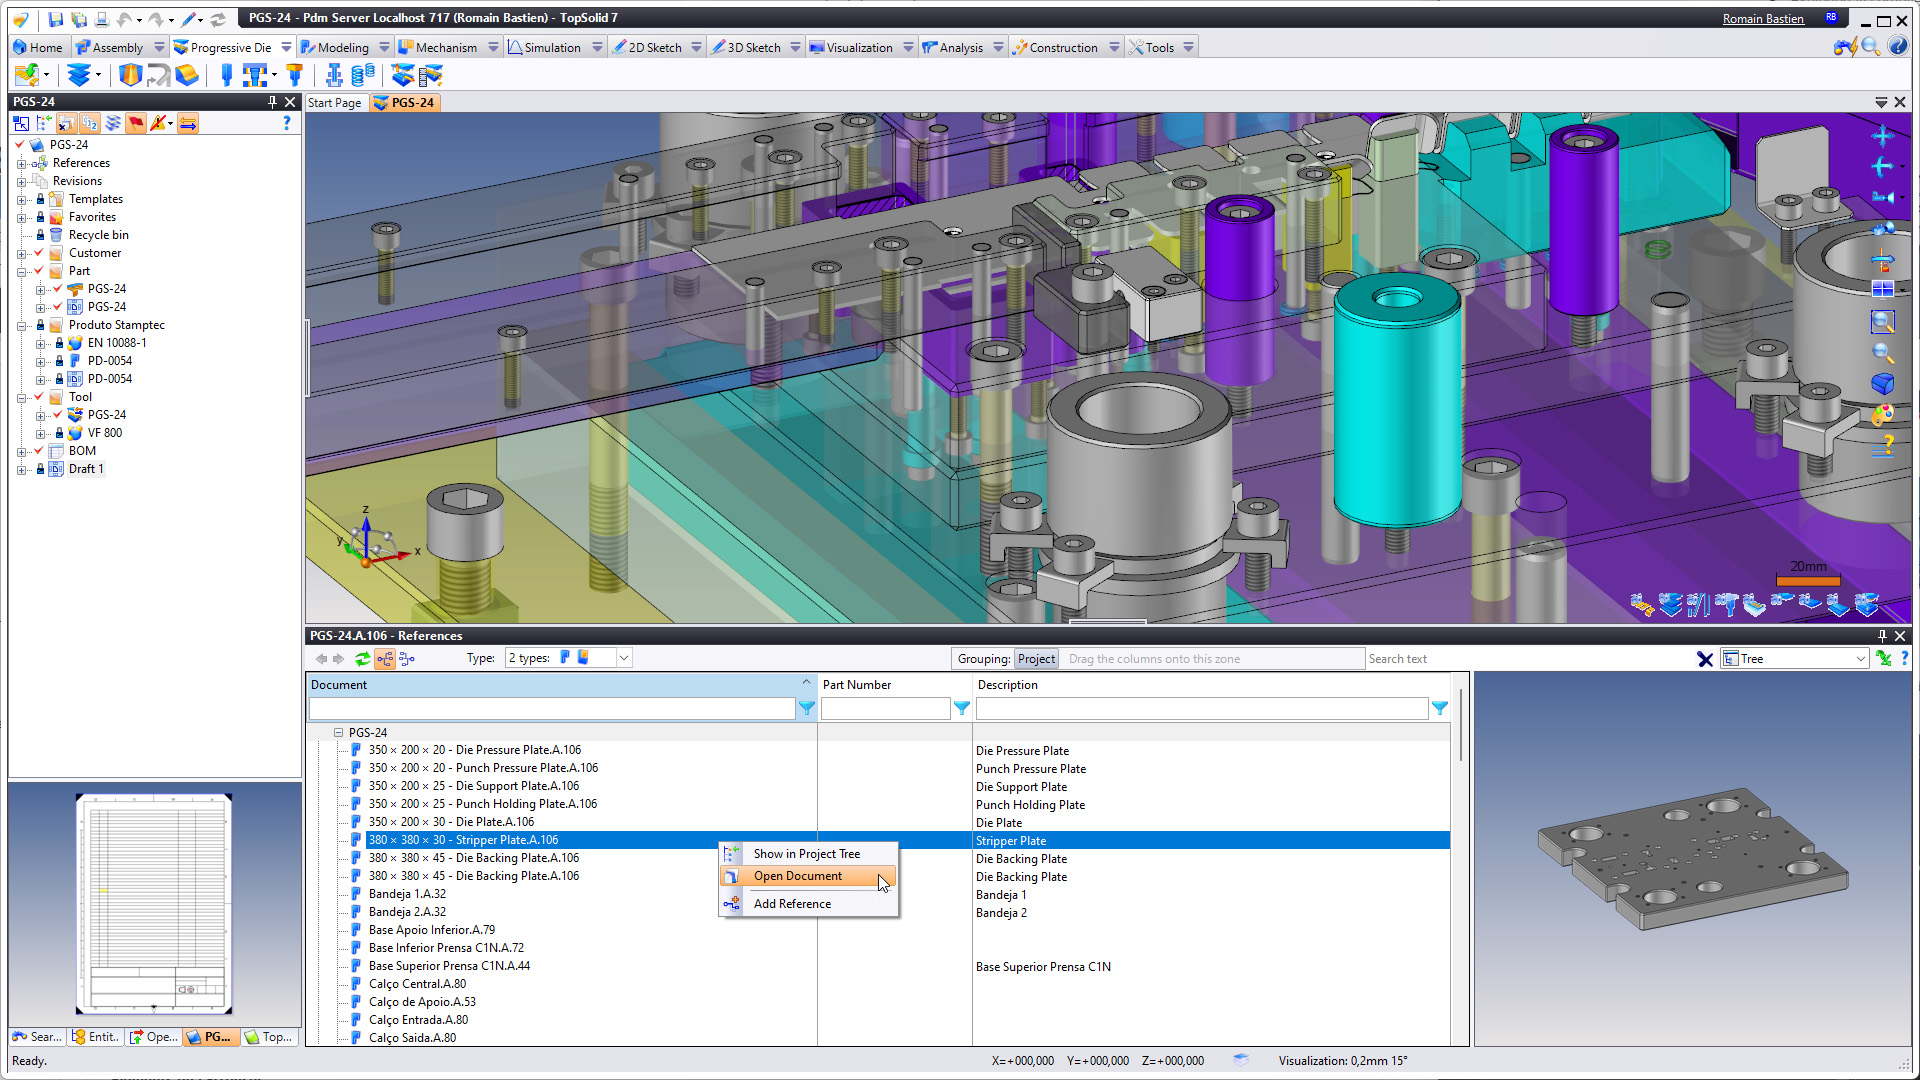Image resolution: width=1920 pixels, height=1080 pixels.
Task: Click the strip layers icon in main toolbar
Action: coord(79,75)
